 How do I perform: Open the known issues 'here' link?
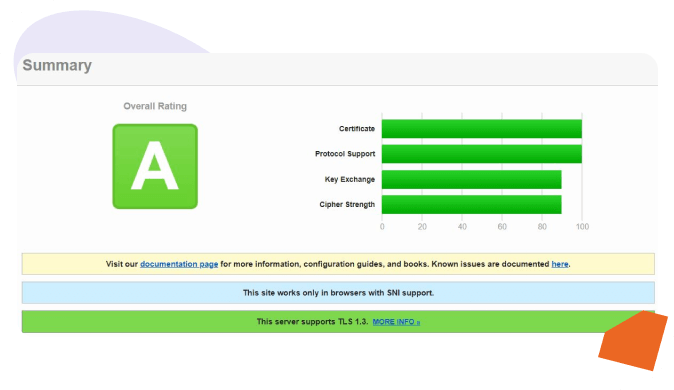(x=560, y=264)
